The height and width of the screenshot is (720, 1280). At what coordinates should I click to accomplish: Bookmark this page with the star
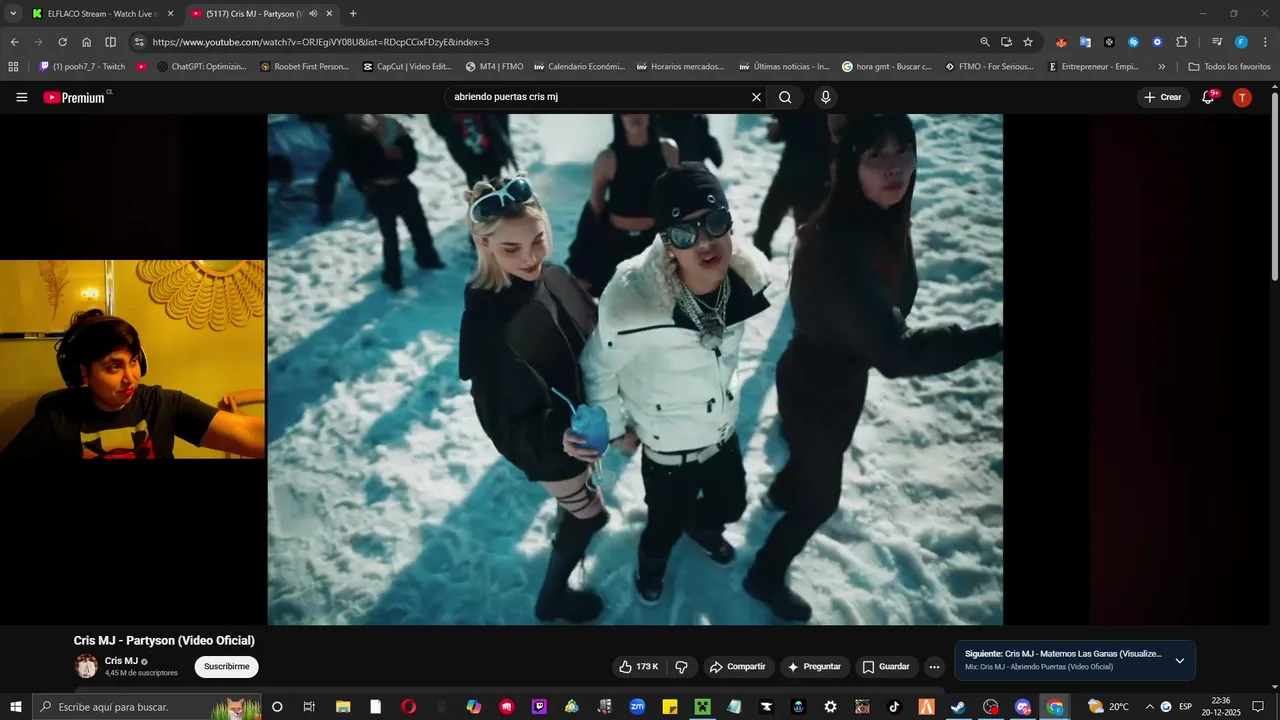click(x=1027, y=42)
